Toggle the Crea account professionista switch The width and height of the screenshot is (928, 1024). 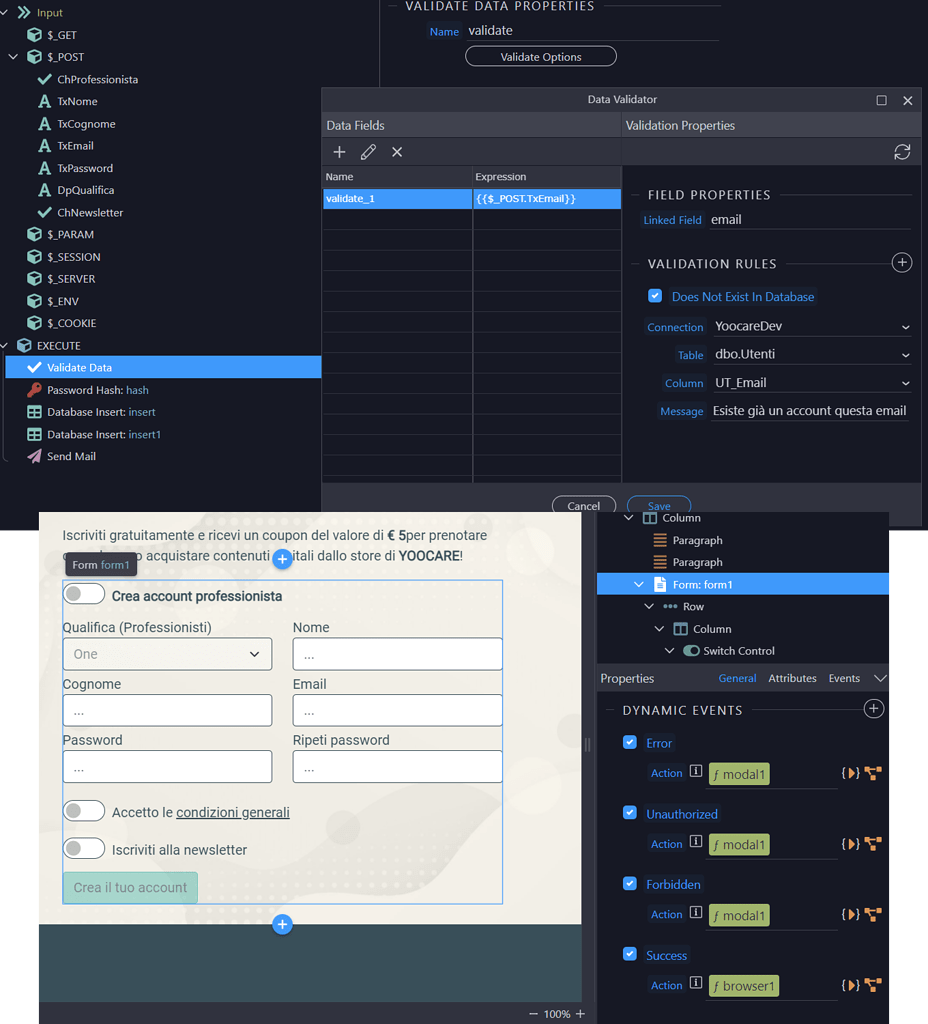click(x=84, y=595)
